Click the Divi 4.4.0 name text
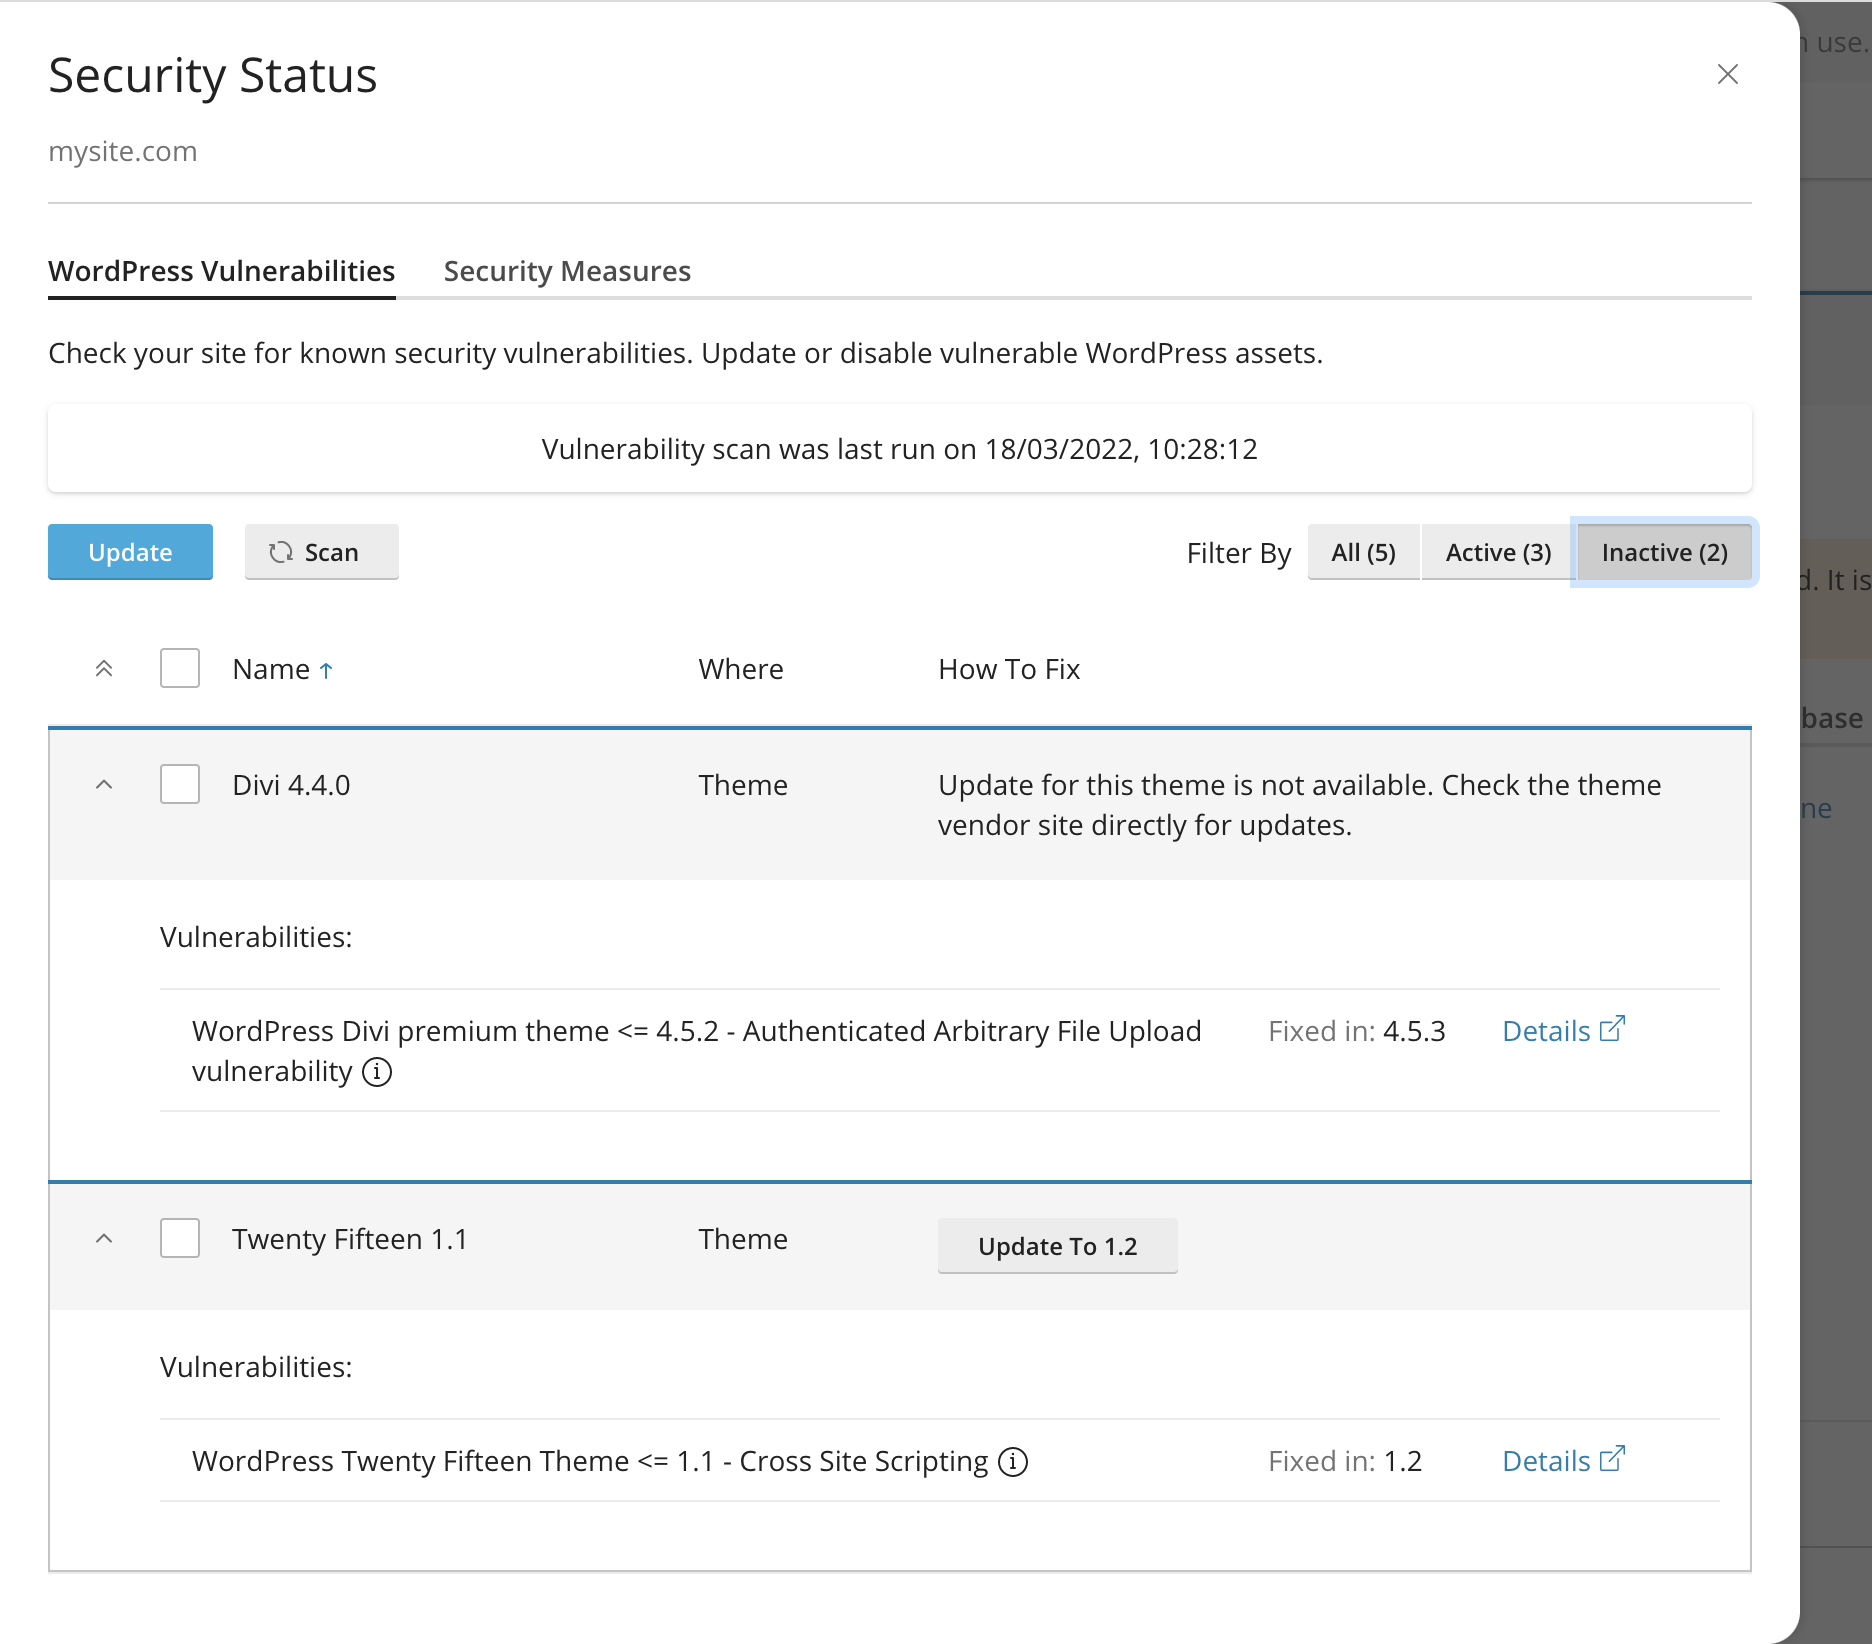The width and height of the screenshot is (1872, 1644). click(291, 785)
